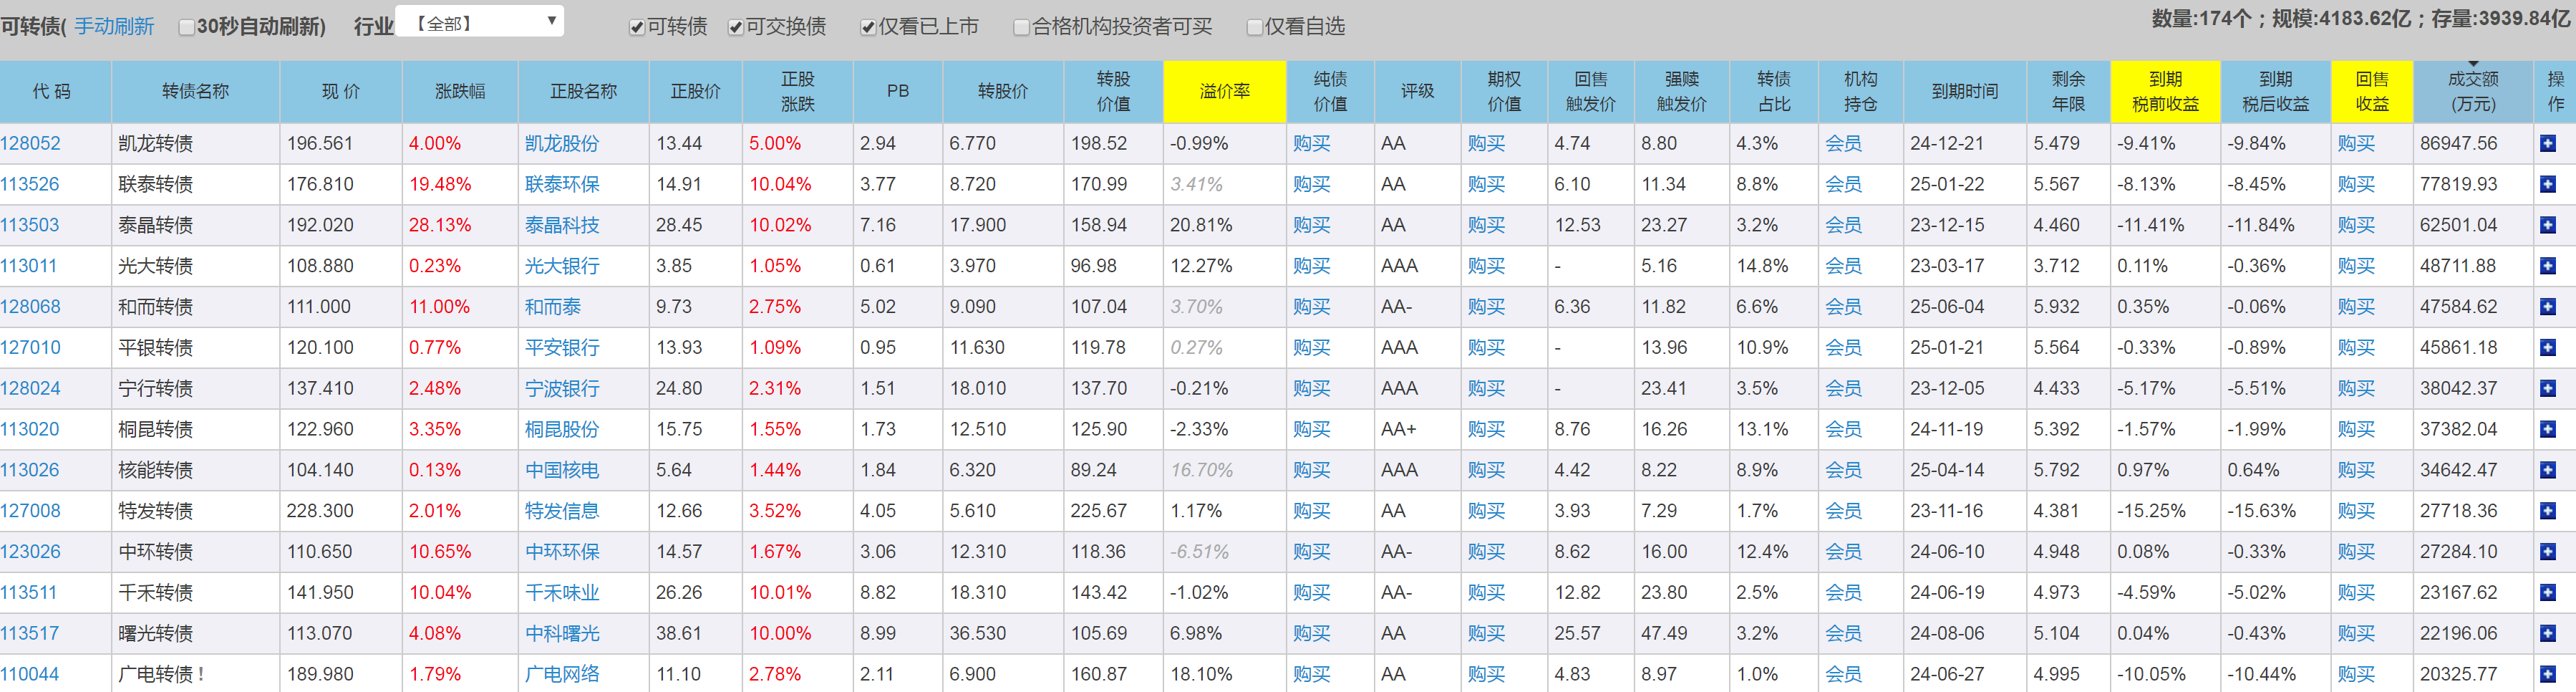Open stock link 联泰环保
The height and width of the screenshot is (692, 2576).
562,185
